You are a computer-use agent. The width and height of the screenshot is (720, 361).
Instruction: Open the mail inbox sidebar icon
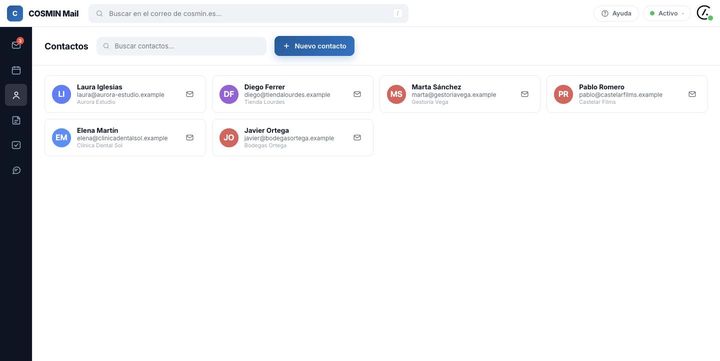coord(16,45)
